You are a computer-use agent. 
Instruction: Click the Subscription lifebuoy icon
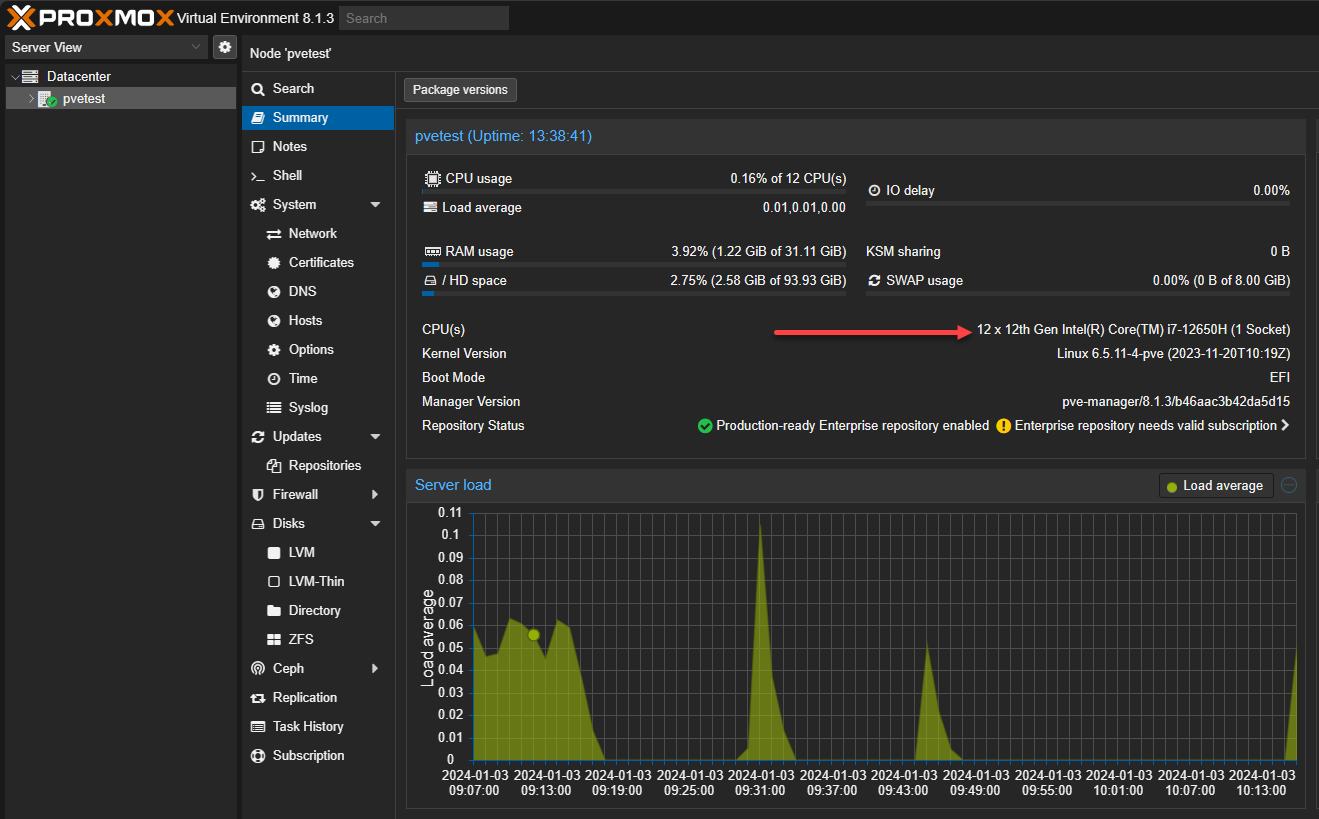coord(257,756)
